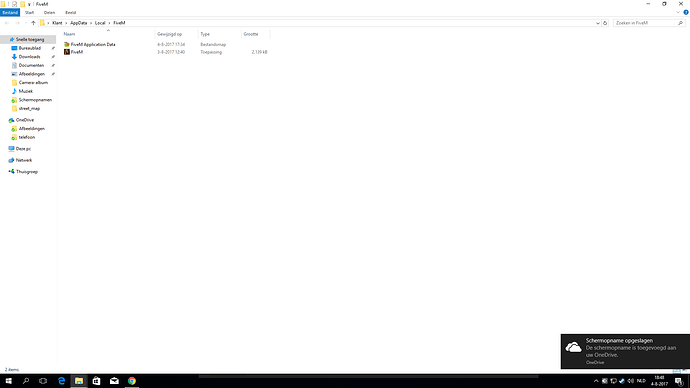Open the Task View button
The image size is (690, 388).
coord(43,381)
